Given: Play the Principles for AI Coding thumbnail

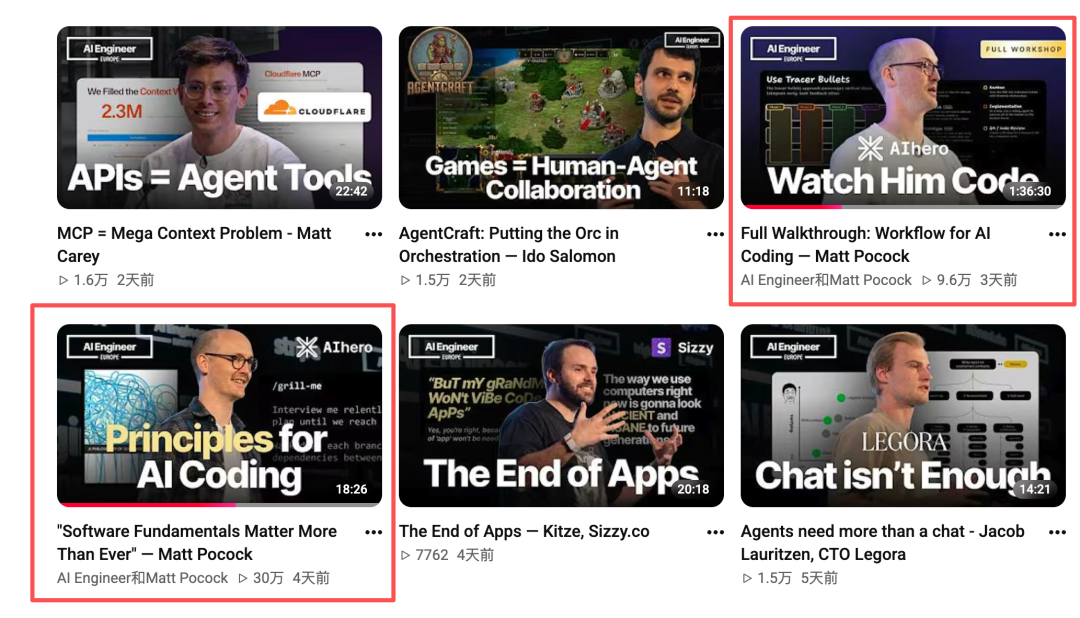Looking at the screenshot, I should click(219, 415).
